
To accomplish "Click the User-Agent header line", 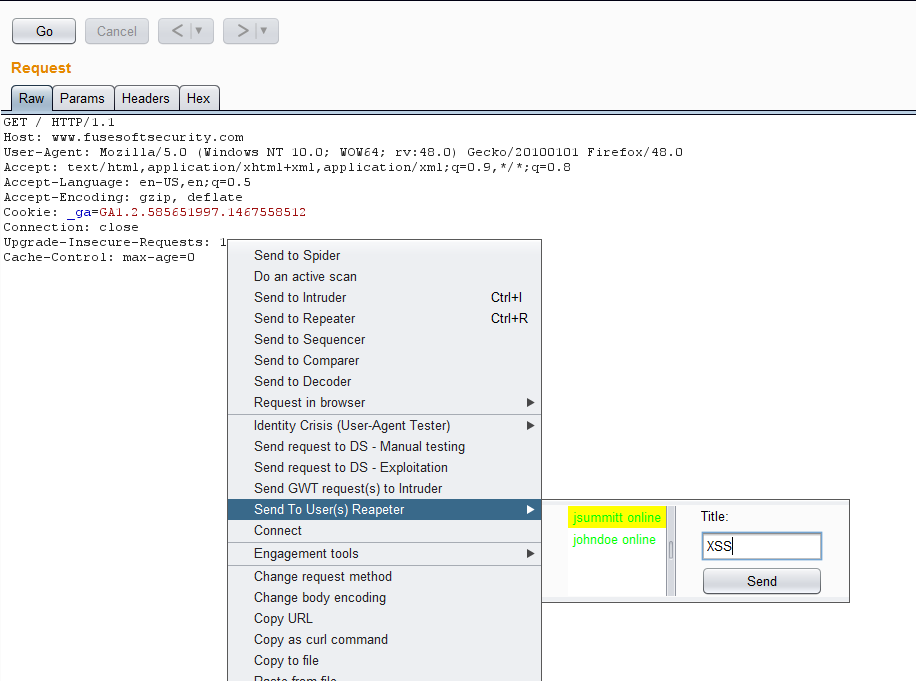I will pyautogui.click(x=343, y=152).
